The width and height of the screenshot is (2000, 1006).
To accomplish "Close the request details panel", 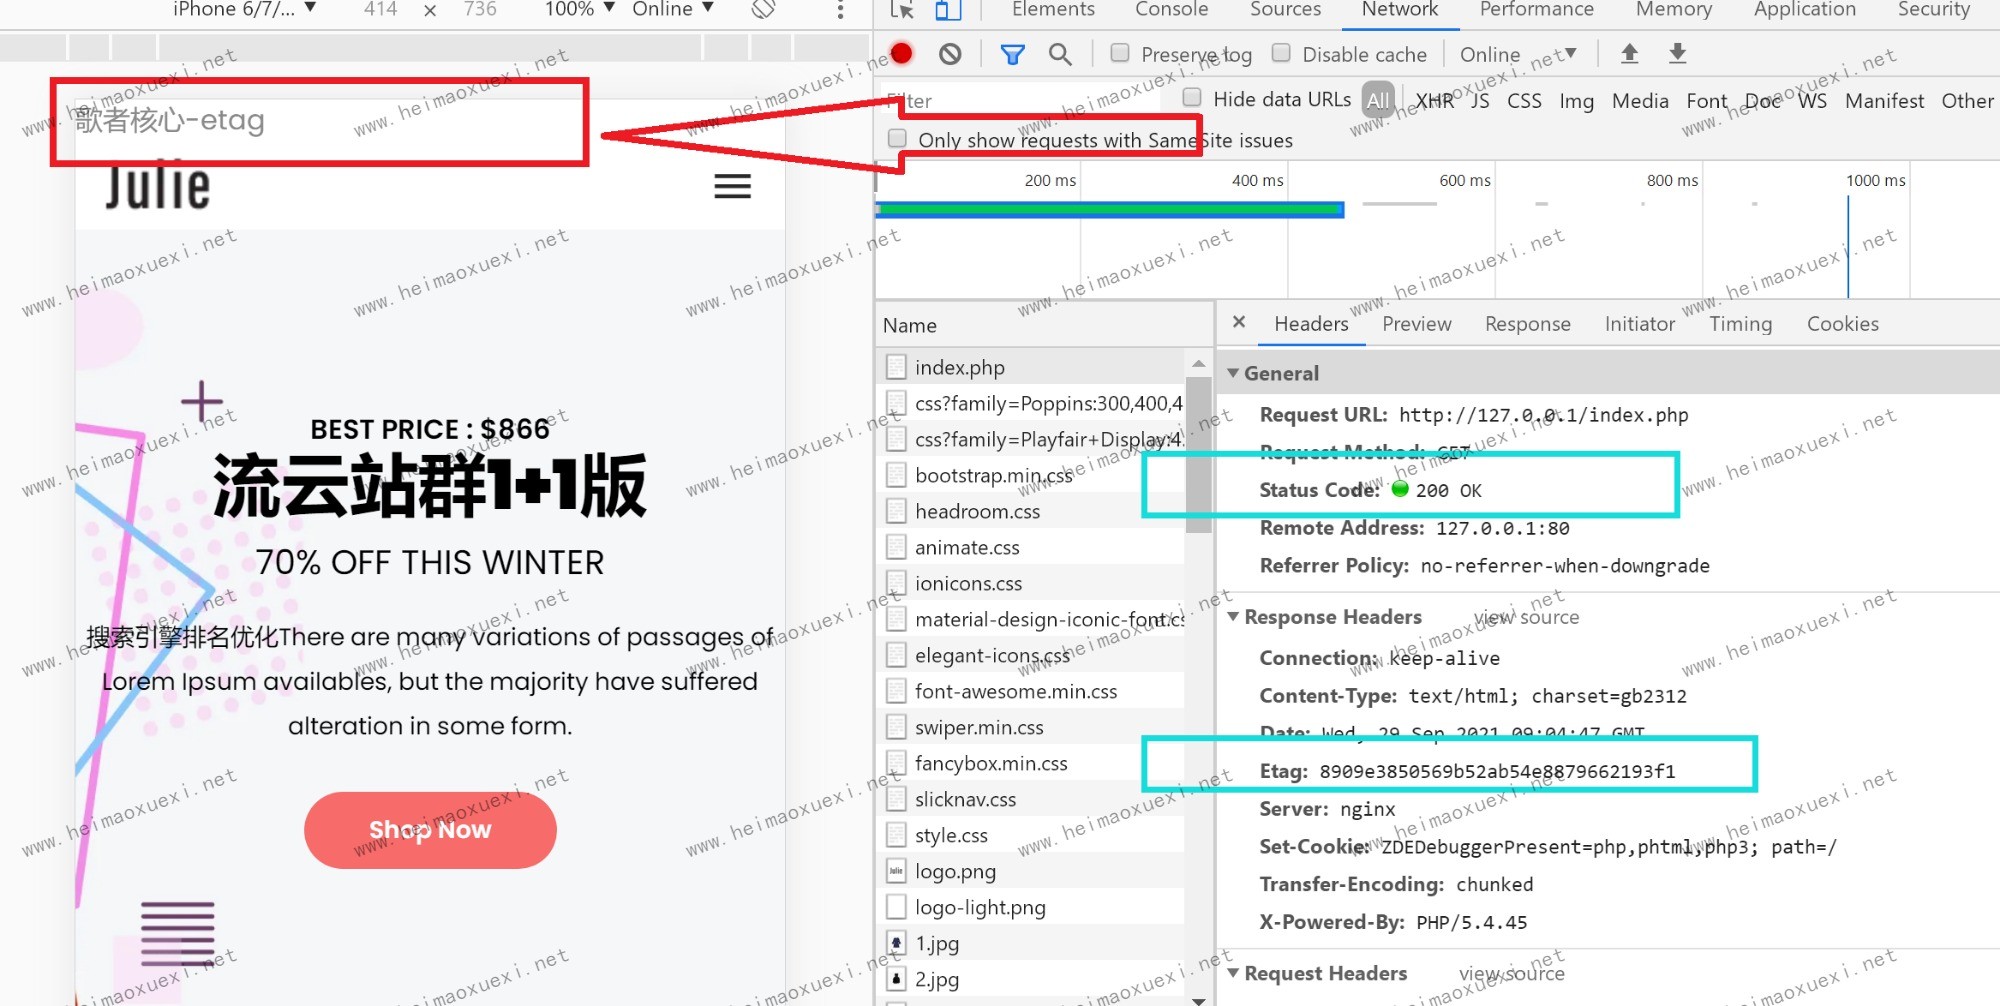I will click(1239, 322).
